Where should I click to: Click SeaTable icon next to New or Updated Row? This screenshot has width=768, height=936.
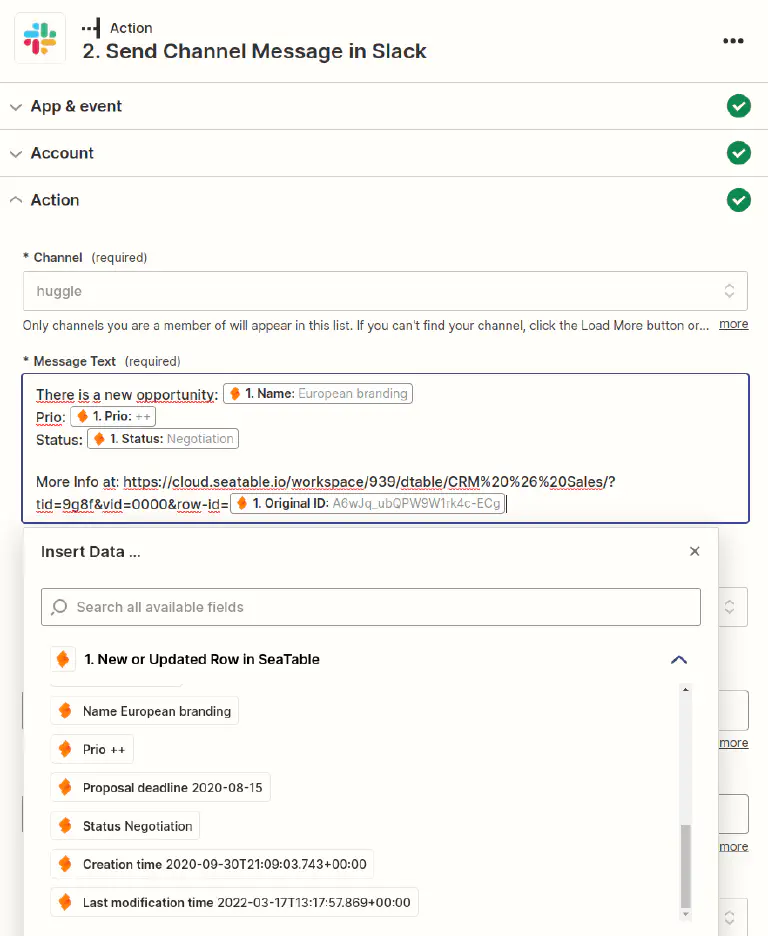63,660
